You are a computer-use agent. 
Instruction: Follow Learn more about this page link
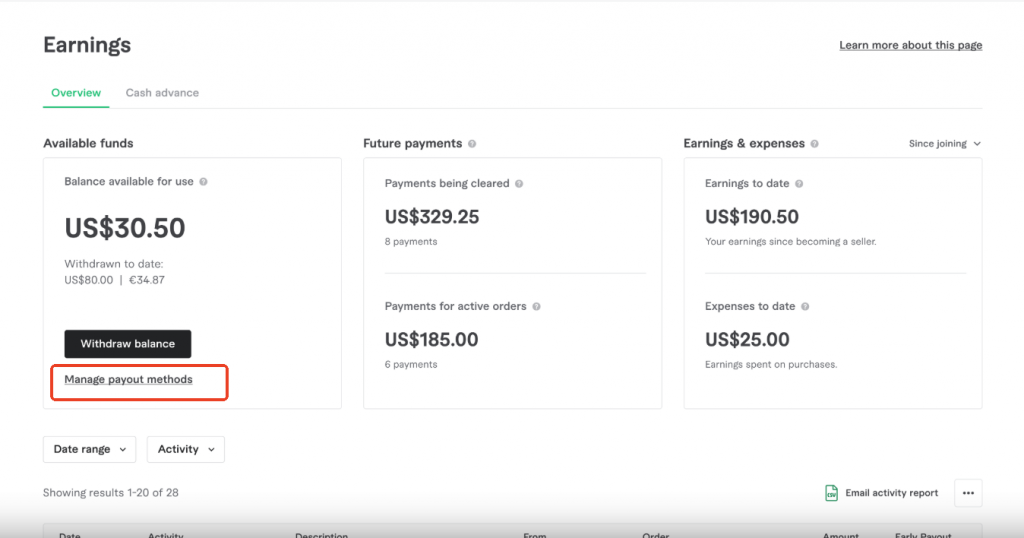(x=910, y=45)
